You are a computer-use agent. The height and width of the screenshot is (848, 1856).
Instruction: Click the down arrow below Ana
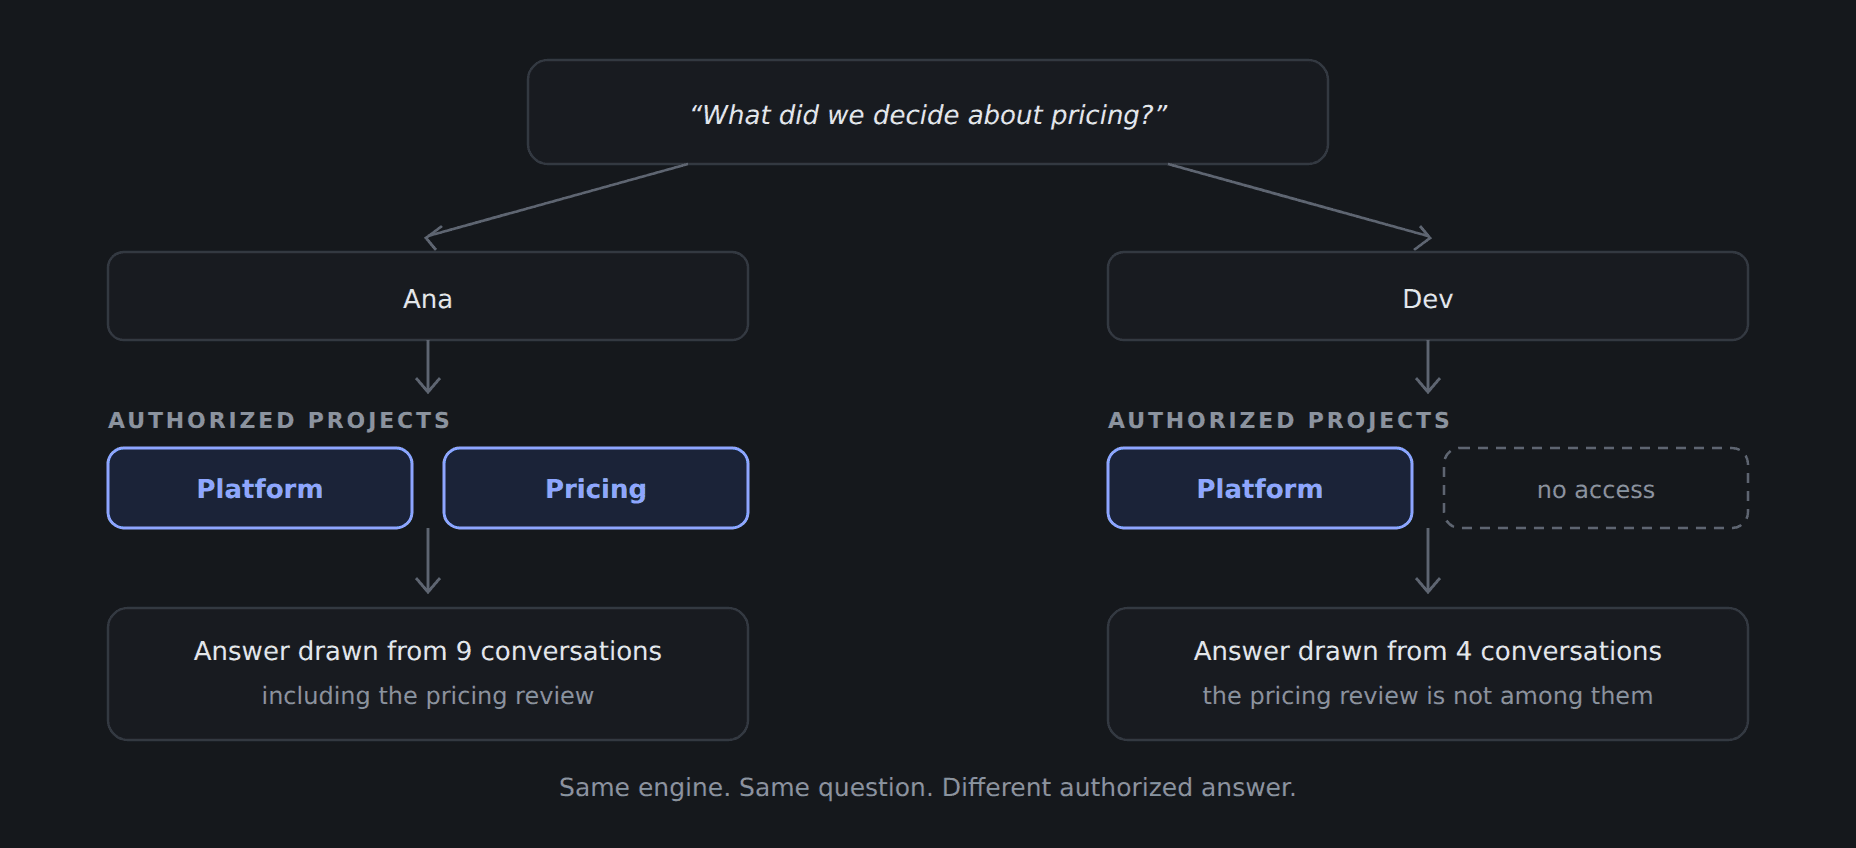point(428,367)
